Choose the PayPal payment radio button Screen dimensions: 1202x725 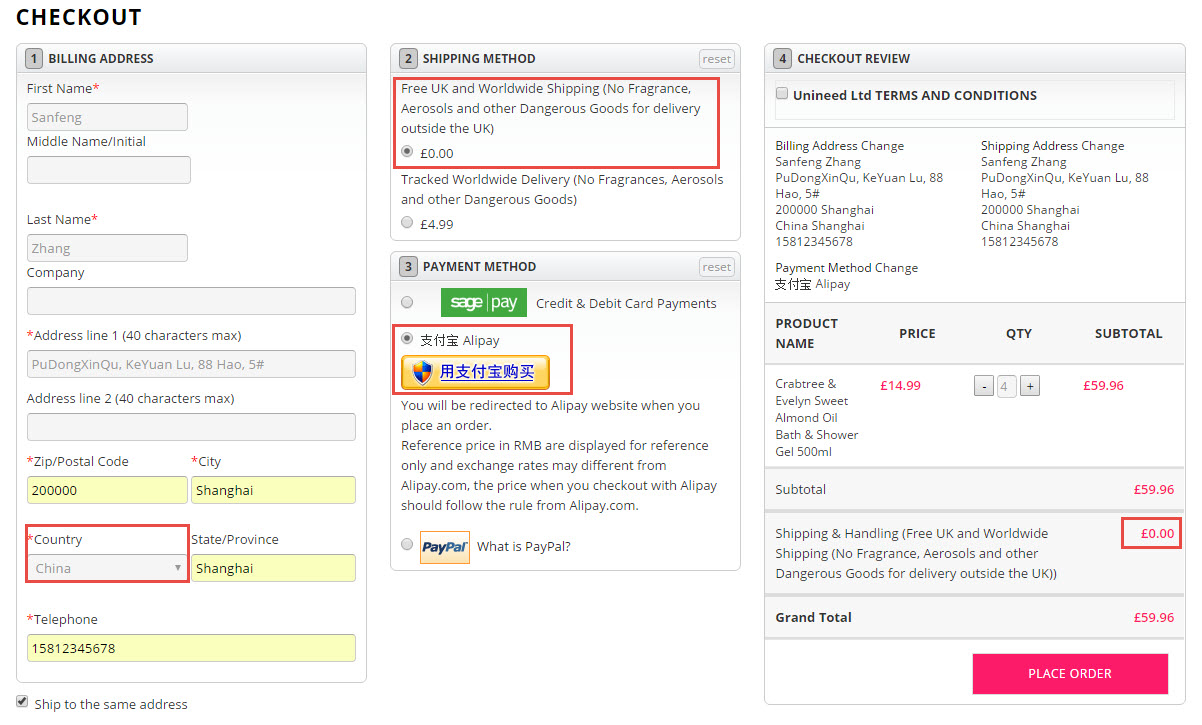[407, 545]
